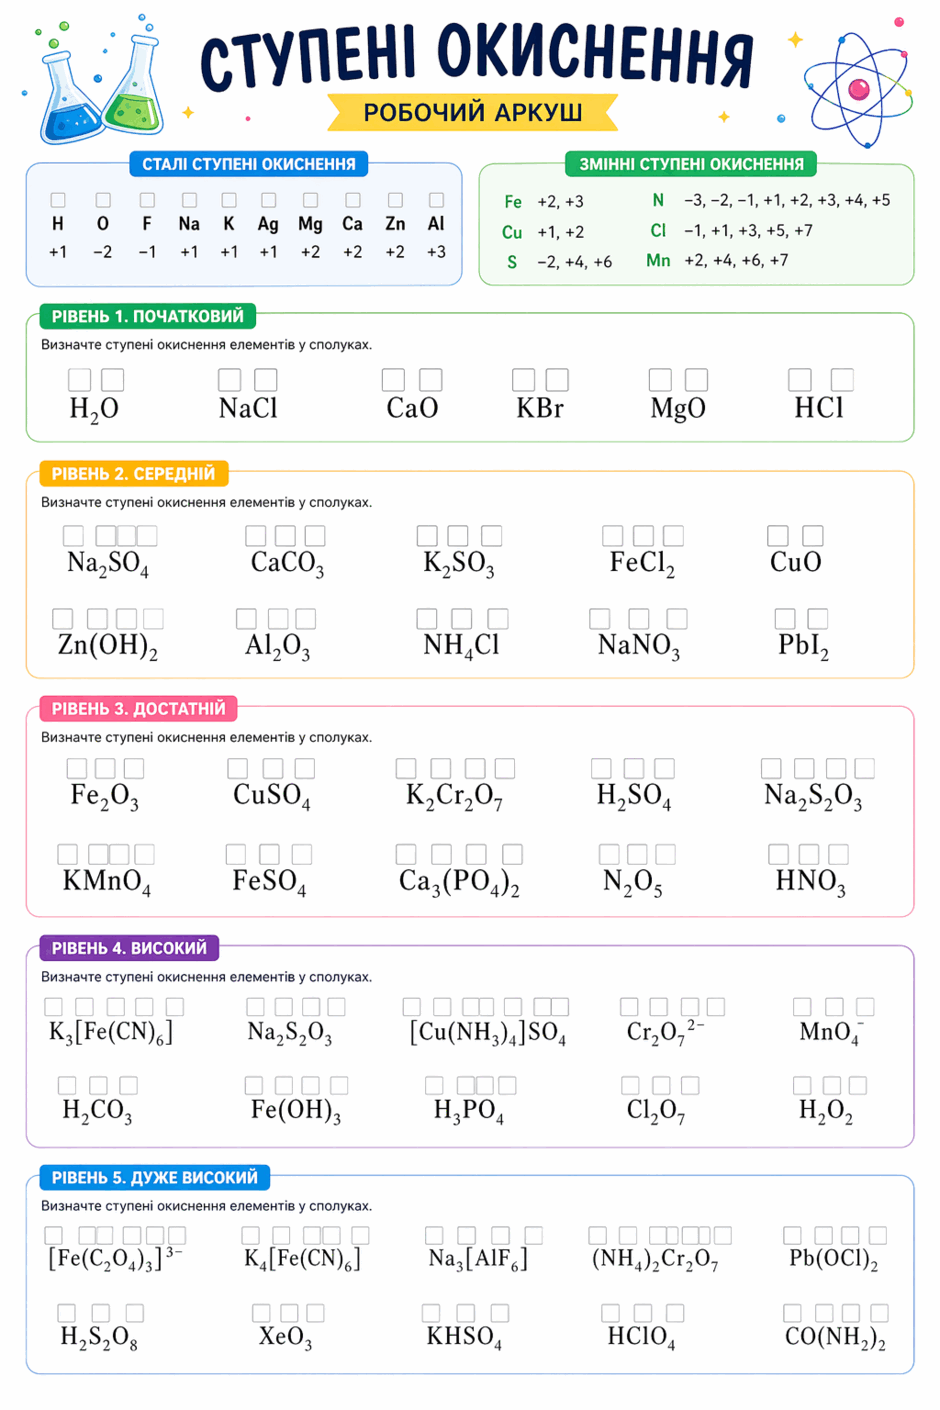Click the first answer box above HNO3
Viewport: 940px width, 1410px height.
click(x=778, y=854)
